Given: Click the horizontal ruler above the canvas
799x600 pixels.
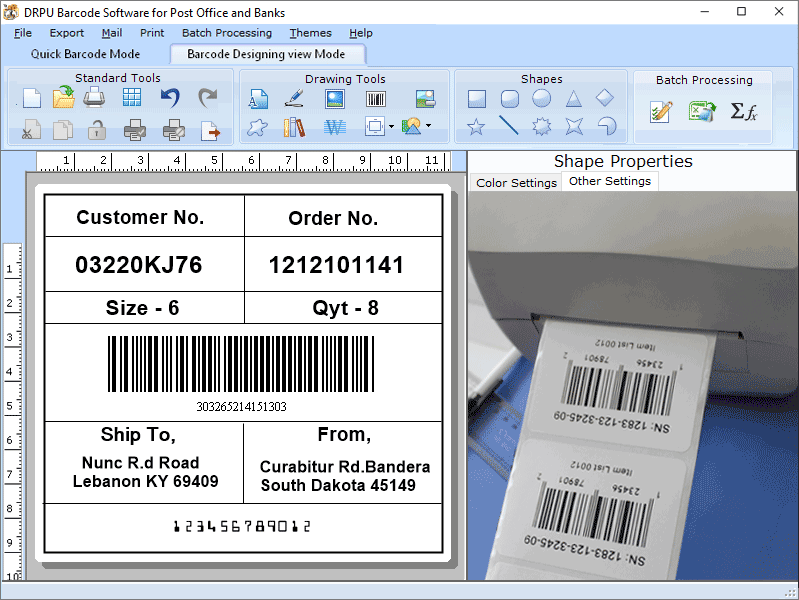Looking at the screenshot, I should 244,161.
